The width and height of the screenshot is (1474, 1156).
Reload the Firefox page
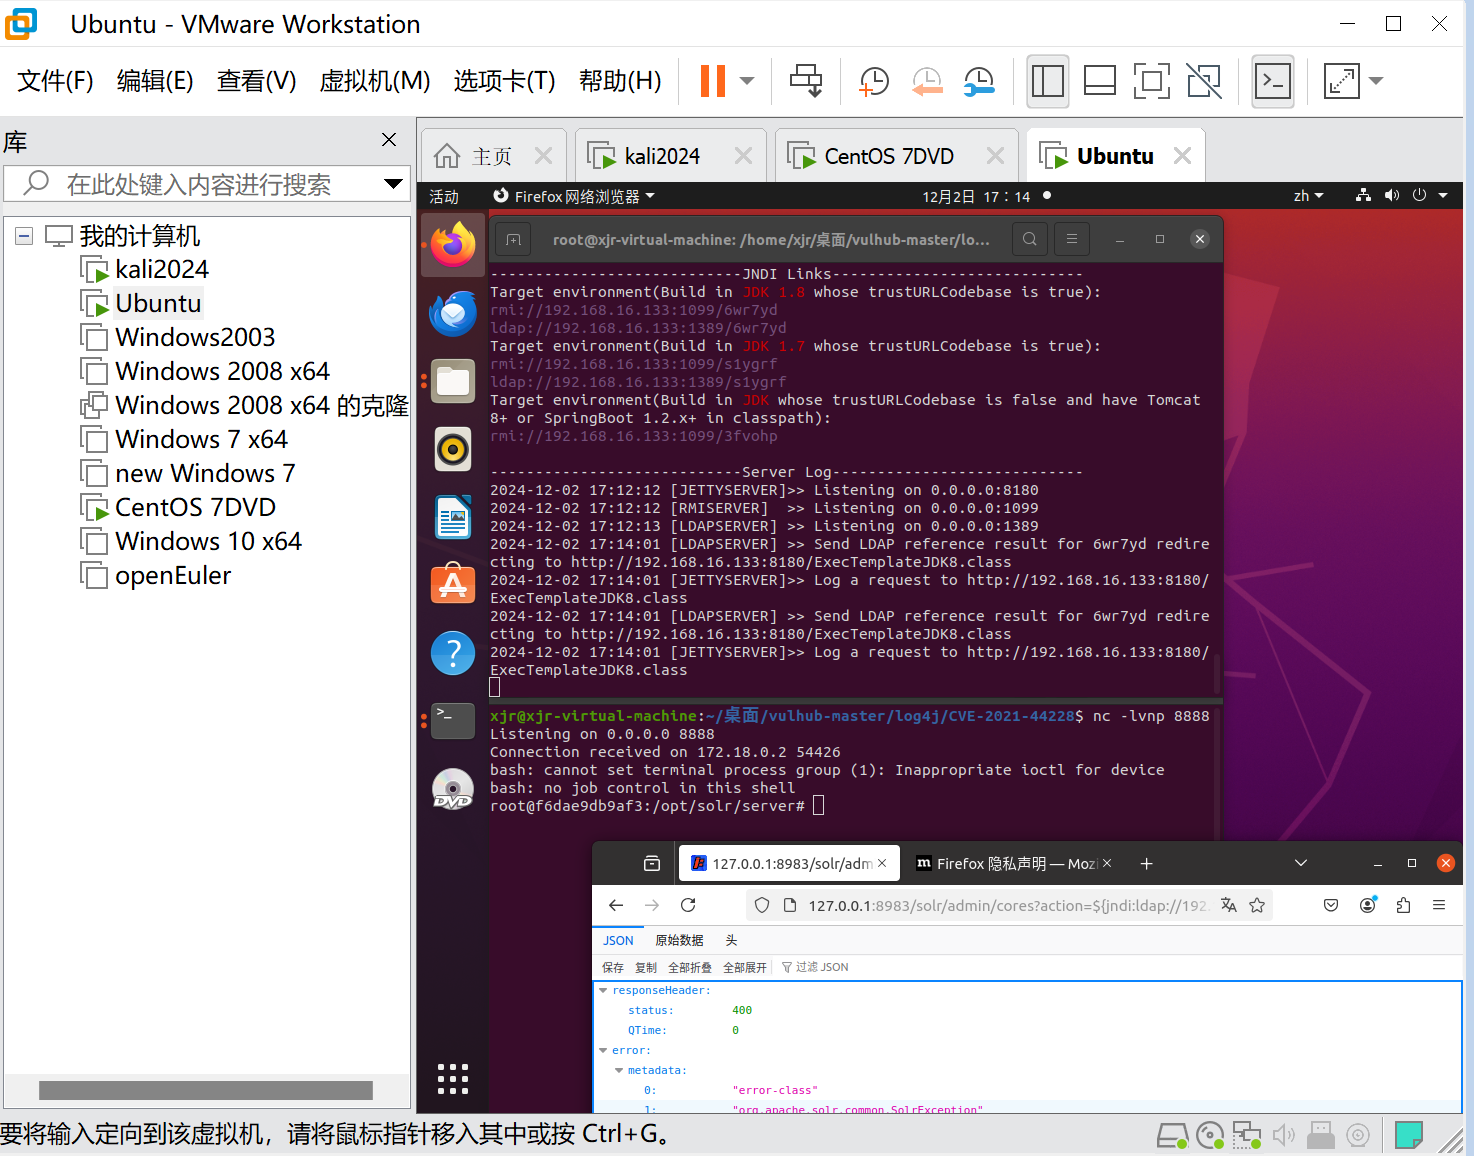688,905
